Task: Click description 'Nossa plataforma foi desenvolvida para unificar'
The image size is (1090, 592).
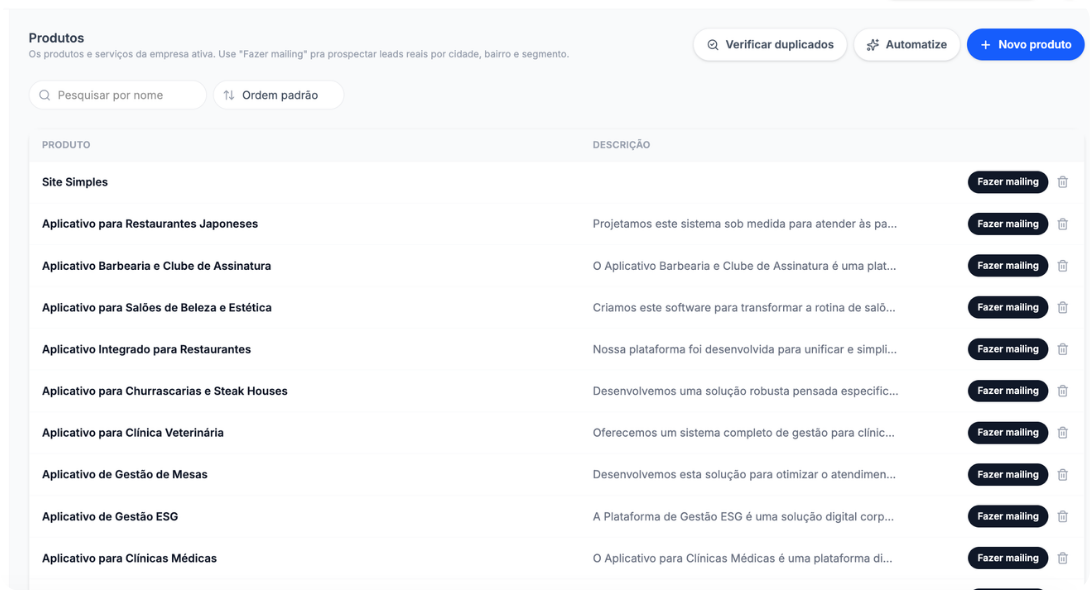Action: pos(745,349)
